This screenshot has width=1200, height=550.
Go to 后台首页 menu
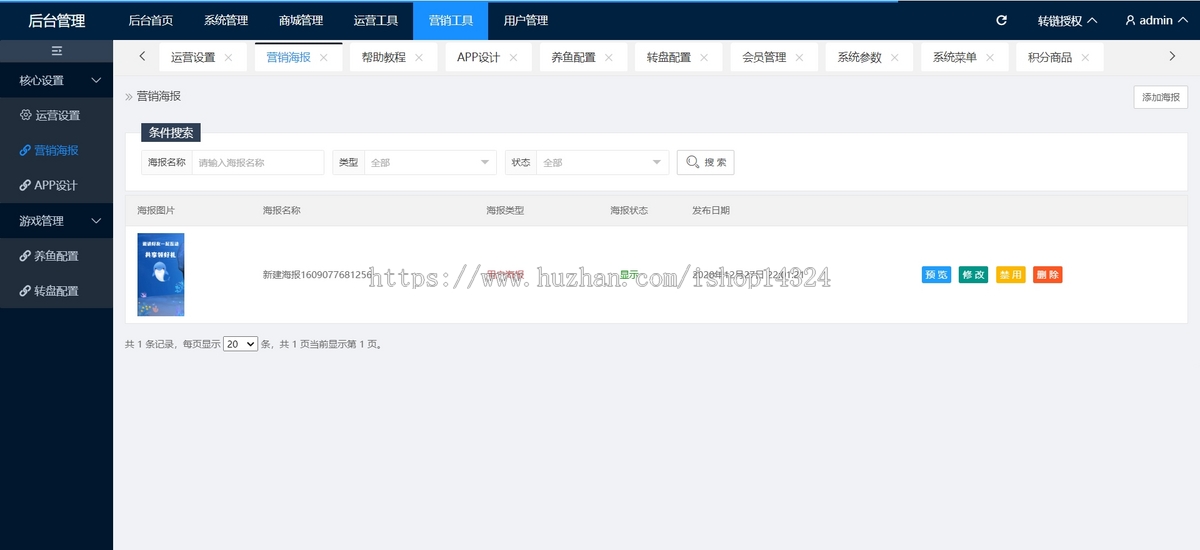pyautogui.click(x=151, y=20)
